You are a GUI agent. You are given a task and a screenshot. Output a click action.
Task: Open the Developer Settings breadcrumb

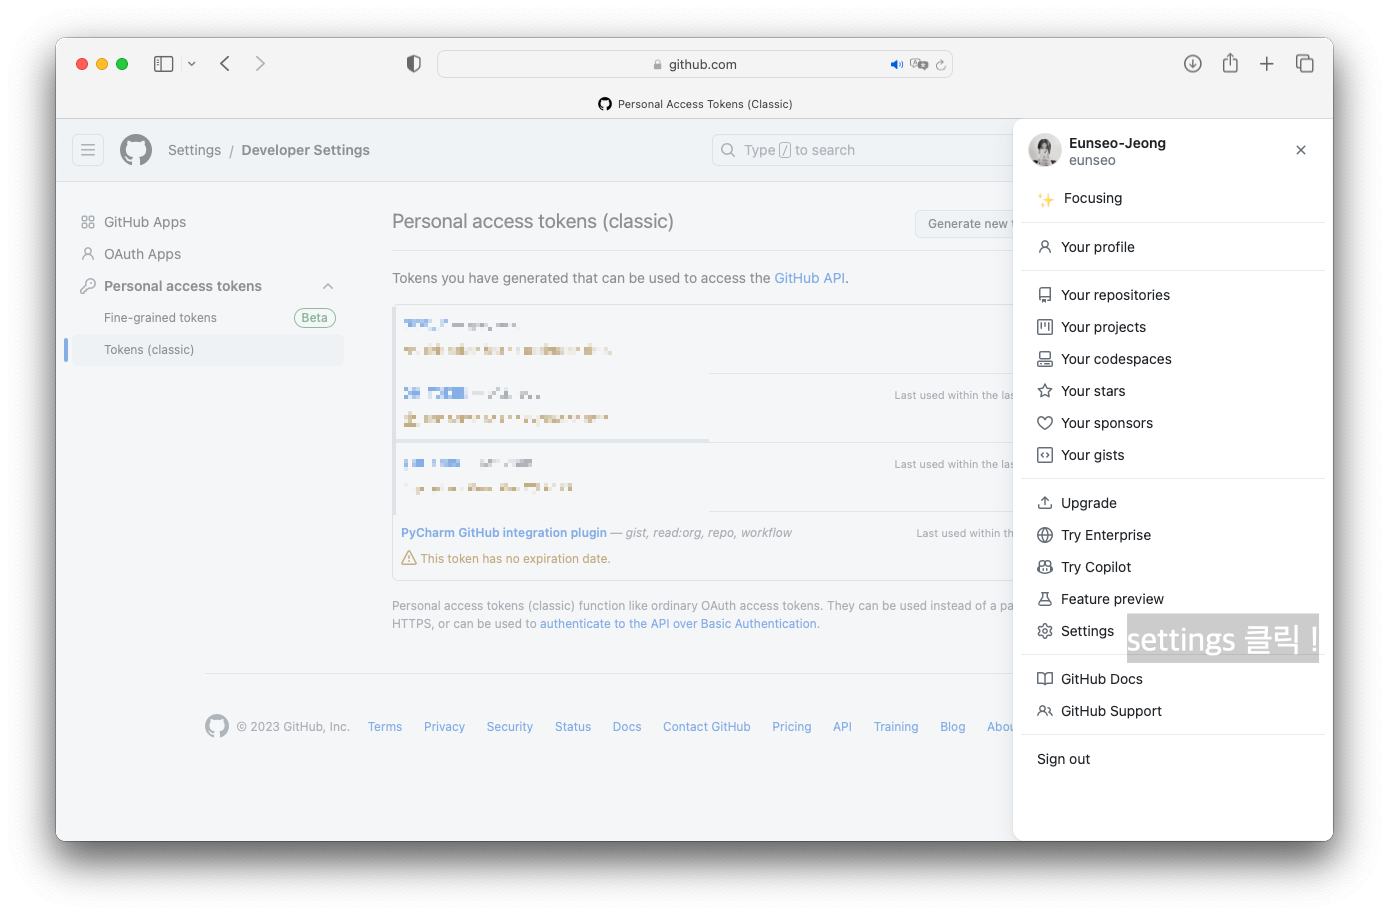pyautogui.click(x=305, y=150)
